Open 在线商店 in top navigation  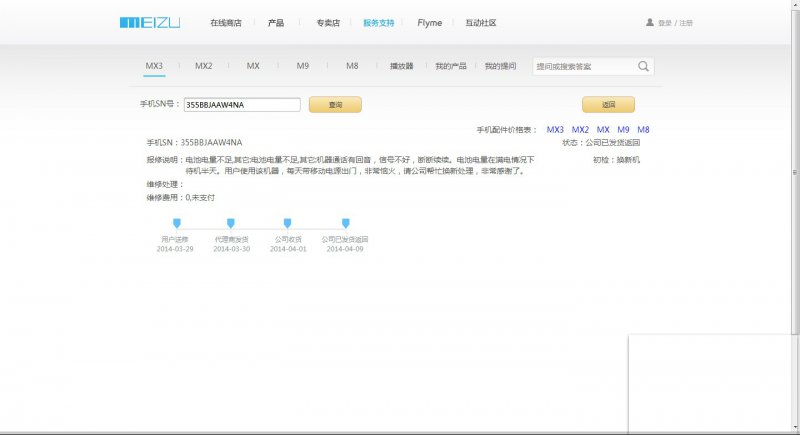tap(226, 23)
